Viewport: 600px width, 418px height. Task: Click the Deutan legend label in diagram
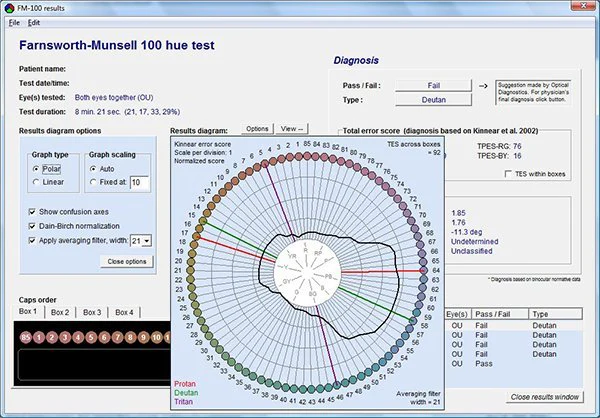click(x=186, y=393)
